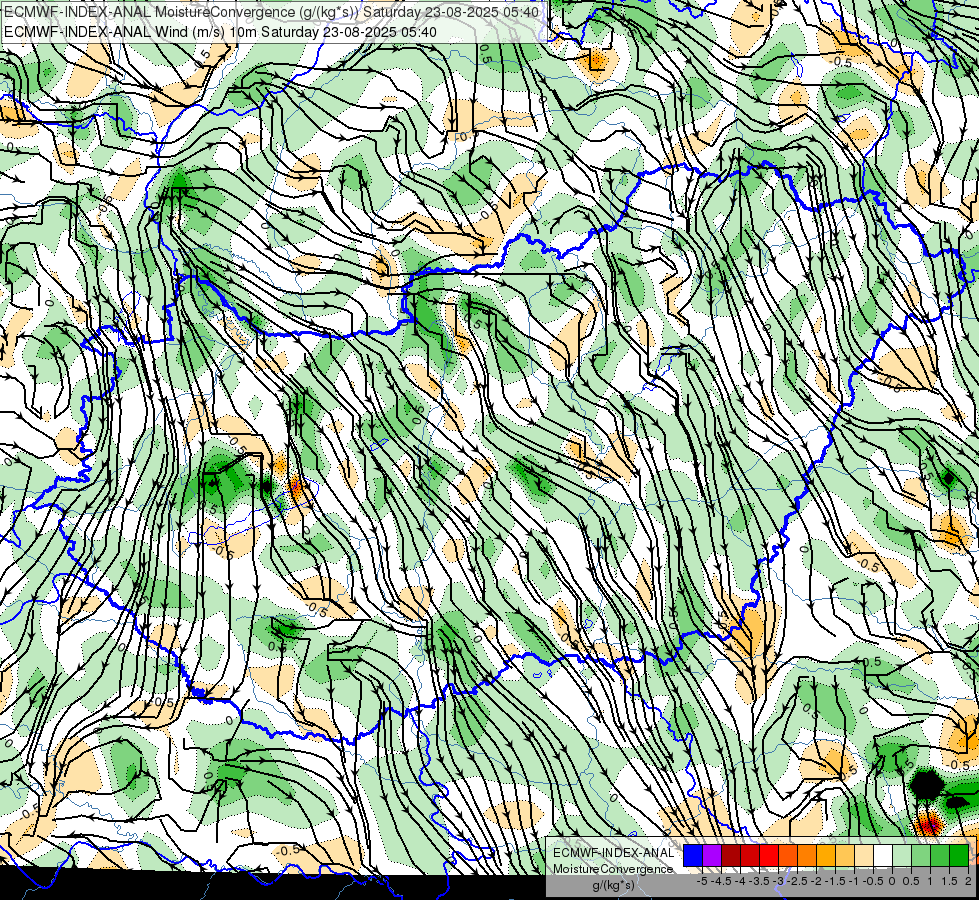Click the -5 tick label on legend scale
This screenshot has width=979, height=900.
[702, 881]
